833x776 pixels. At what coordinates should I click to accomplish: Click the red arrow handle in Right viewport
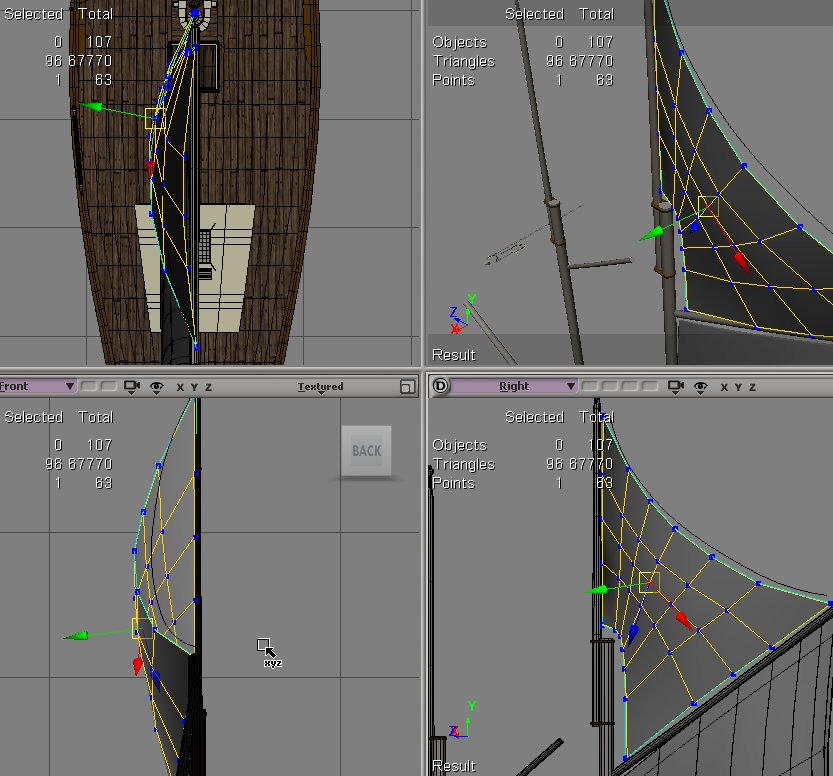[684, 620]
